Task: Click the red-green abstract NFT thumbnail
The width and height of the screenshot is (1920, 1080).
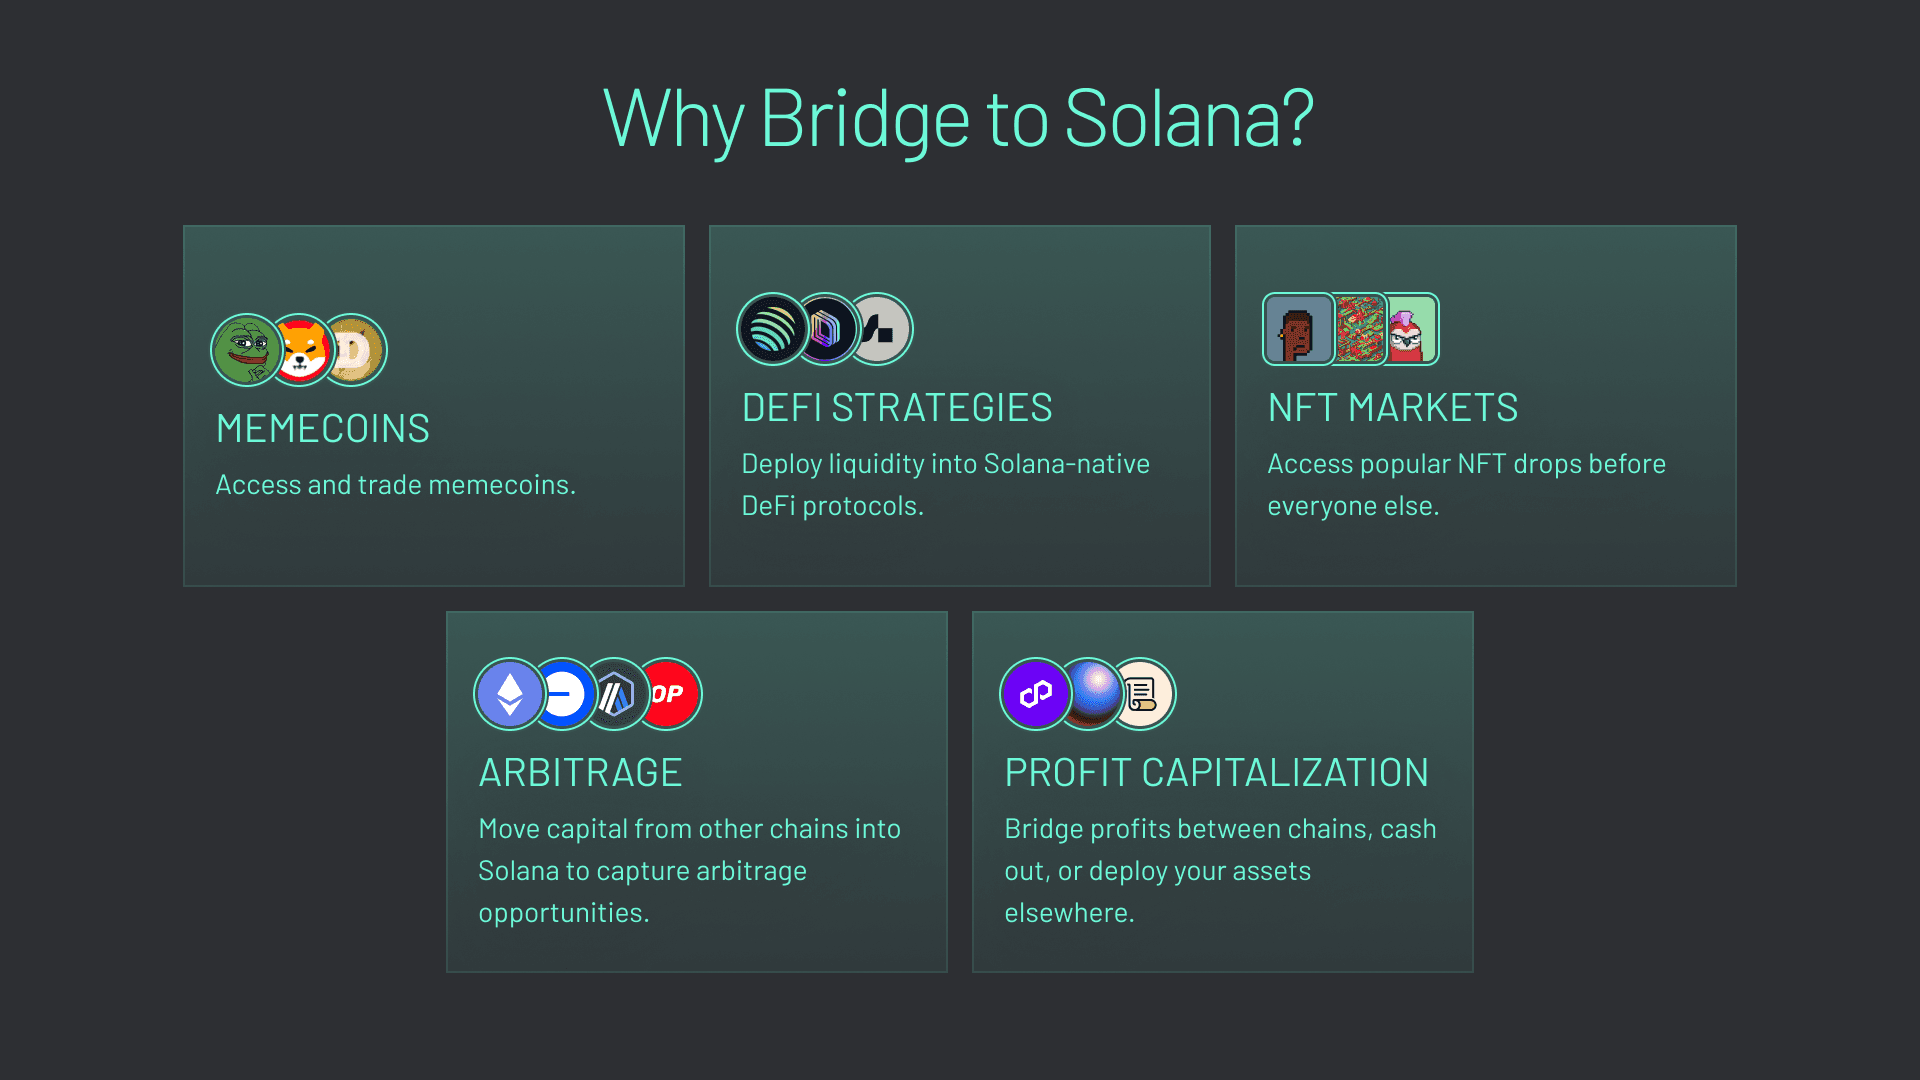Action: [x=1360, y=329]
